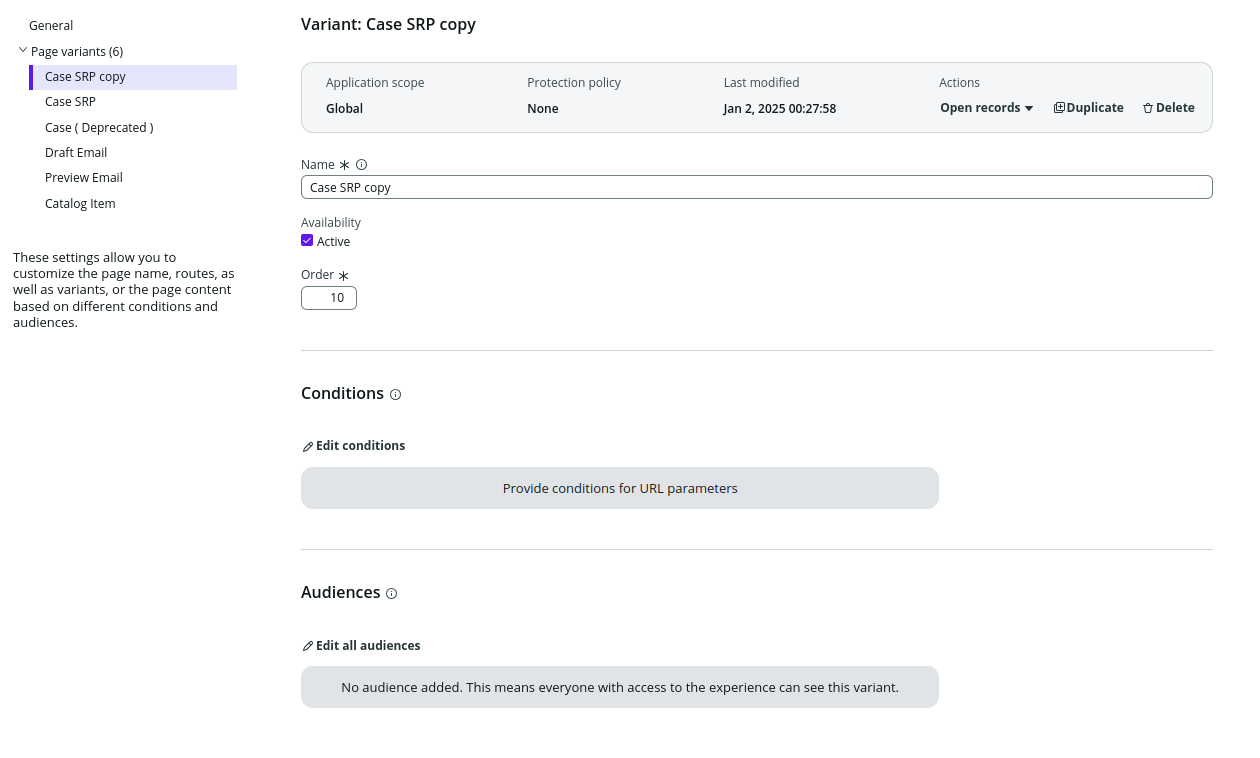The height and width of the screenshot is (758, 1260).
Task: Uncheck the Active availability checkbox
Action: click(307, 241)
